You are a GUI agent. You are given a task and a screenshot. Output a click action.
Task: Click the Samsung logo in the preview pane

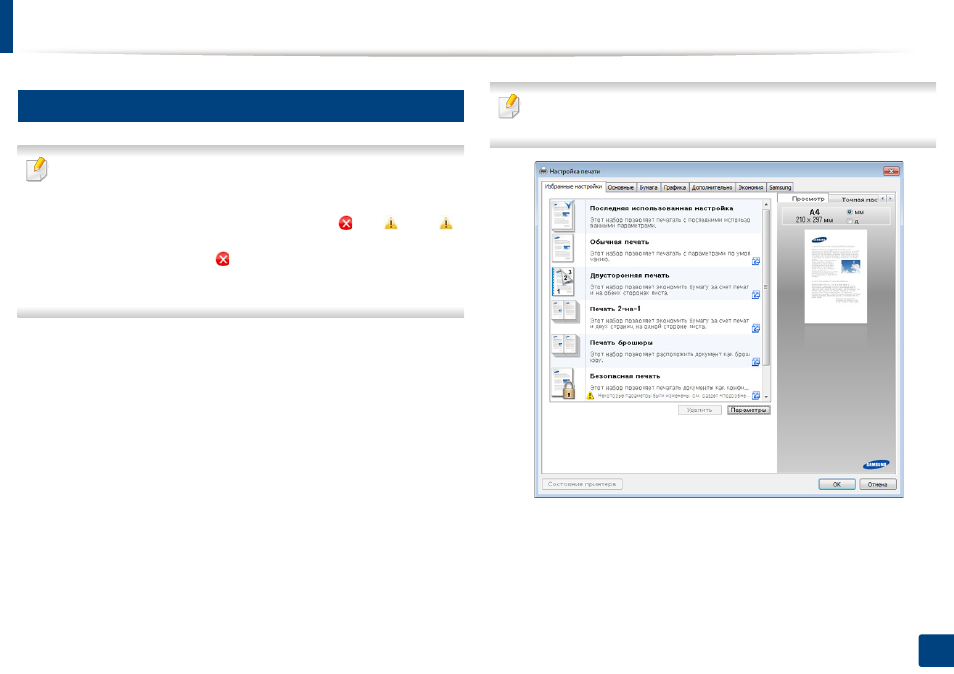tap(876, 465)
